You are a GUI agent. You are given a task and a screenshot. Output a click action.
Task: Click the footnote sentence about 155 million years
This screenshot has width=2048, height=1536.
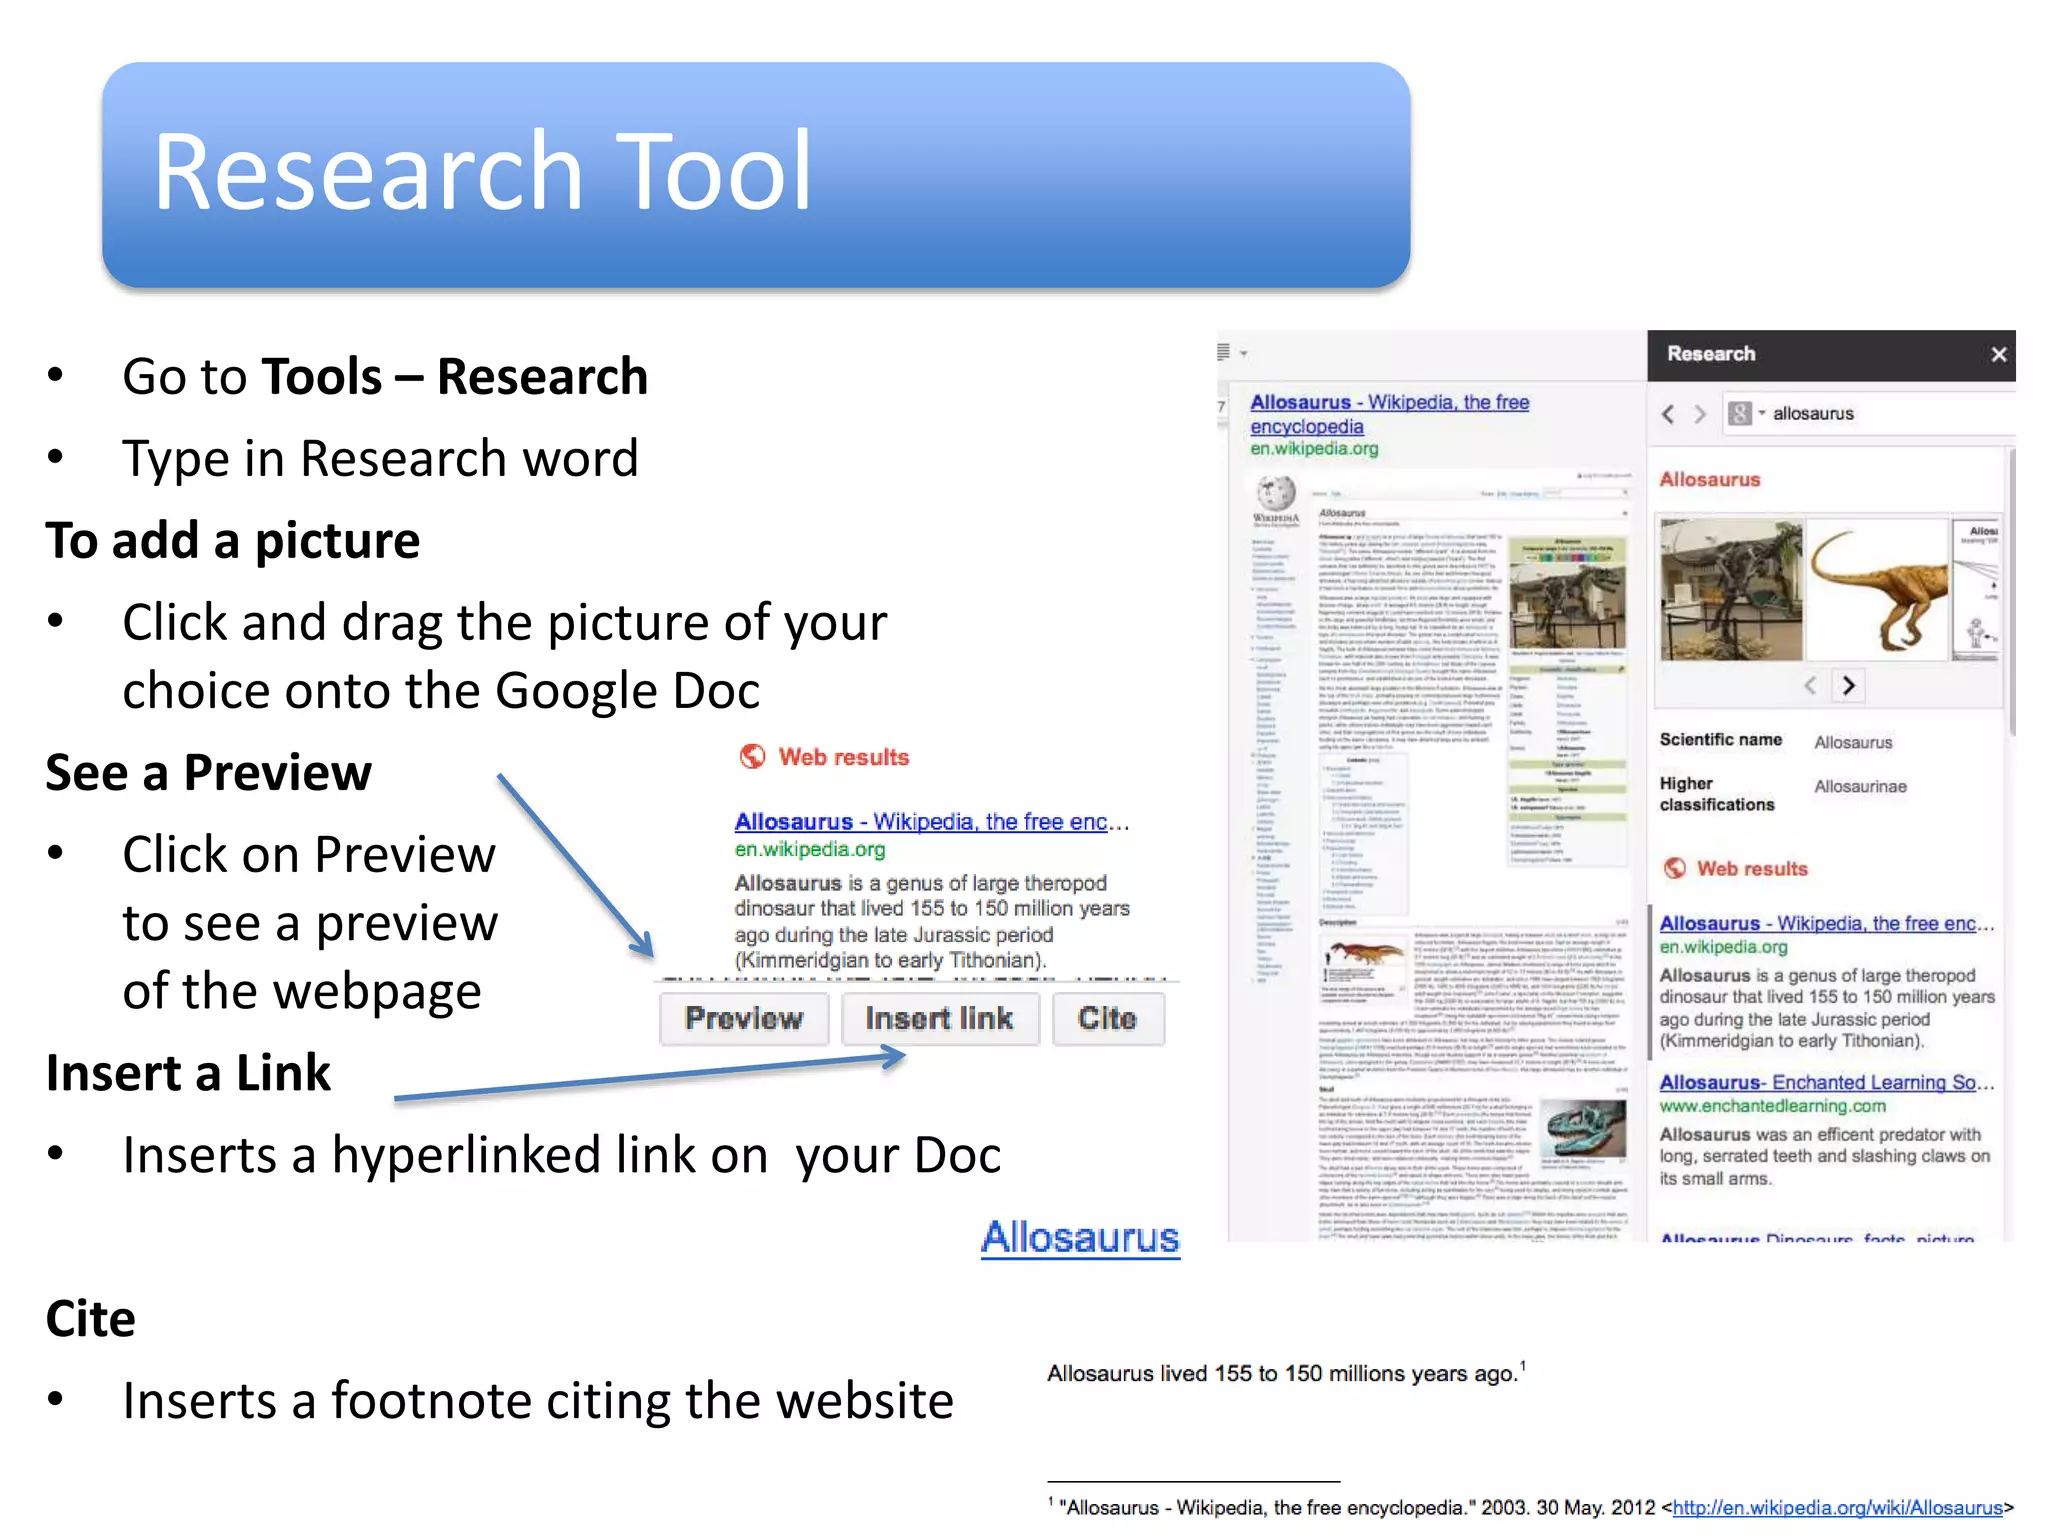[x=1286, y=1373]
